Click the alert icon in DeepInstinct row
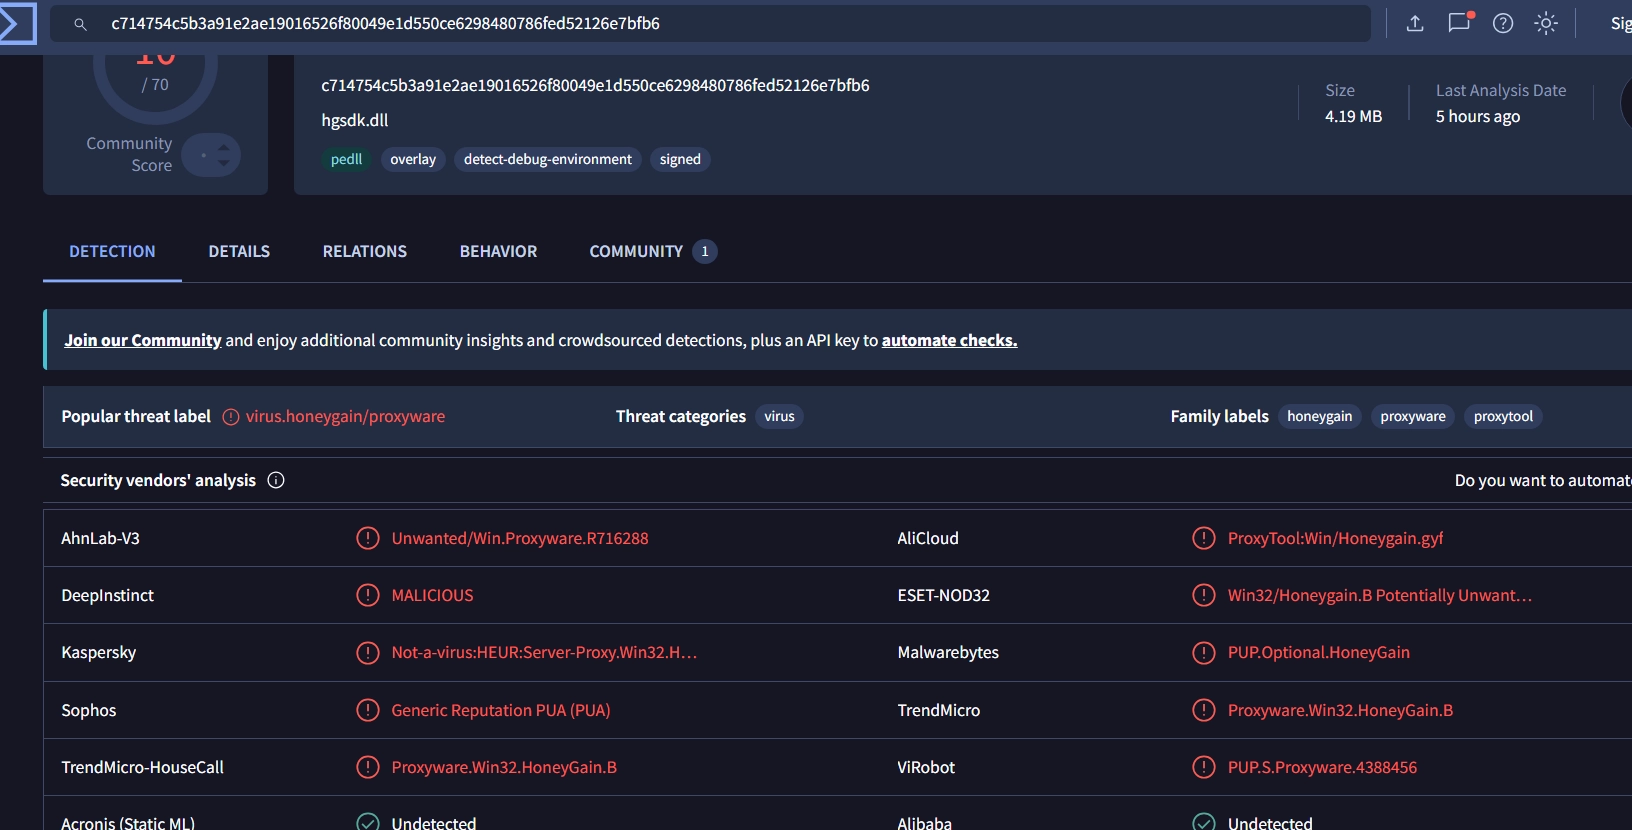1632x830 pixels. tap(368, 595)
